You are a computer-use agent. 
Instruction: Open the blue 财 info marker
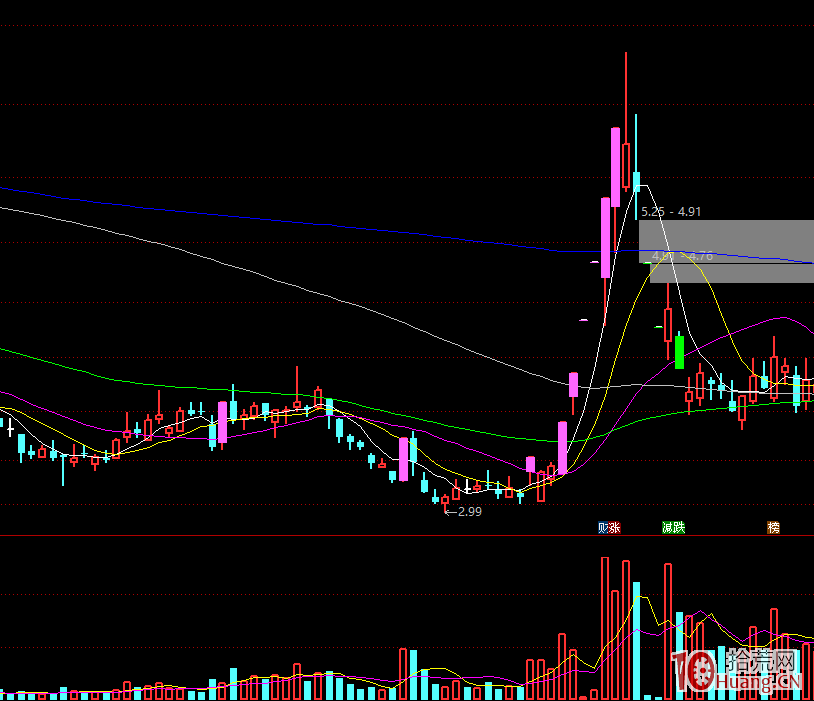click(x=603, y=528)
